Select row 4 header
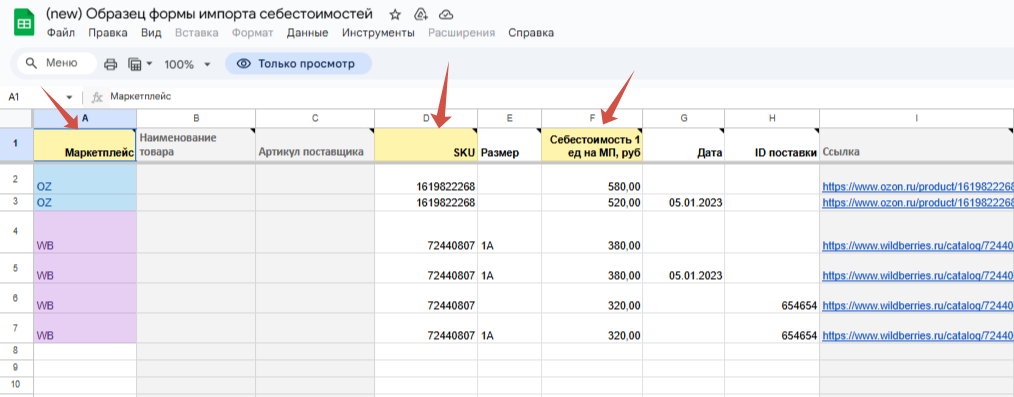Image resolution: width=1014 pixels, height=397 pixels. [16, 231]
